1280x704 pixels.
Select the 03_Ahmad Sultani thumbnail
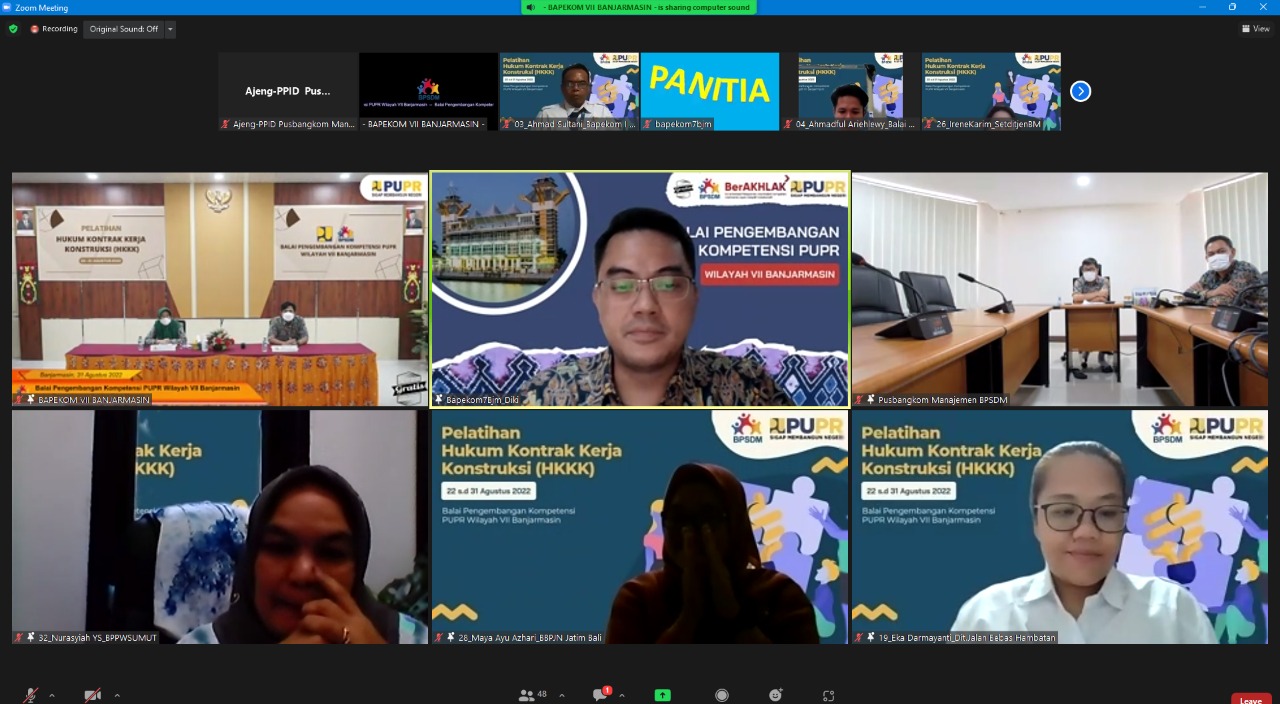click(x=569, y=91)
